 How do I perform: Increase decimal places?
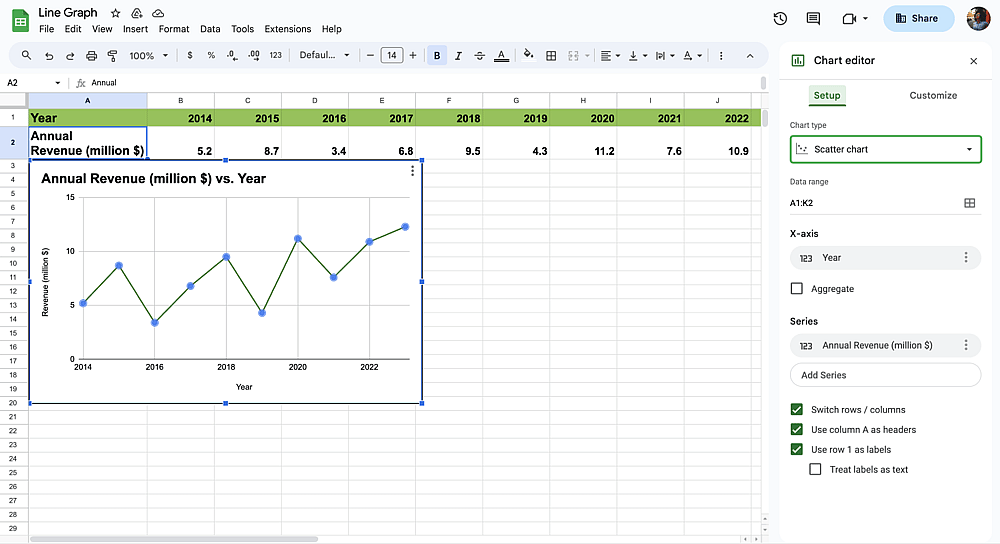(254, 55)
